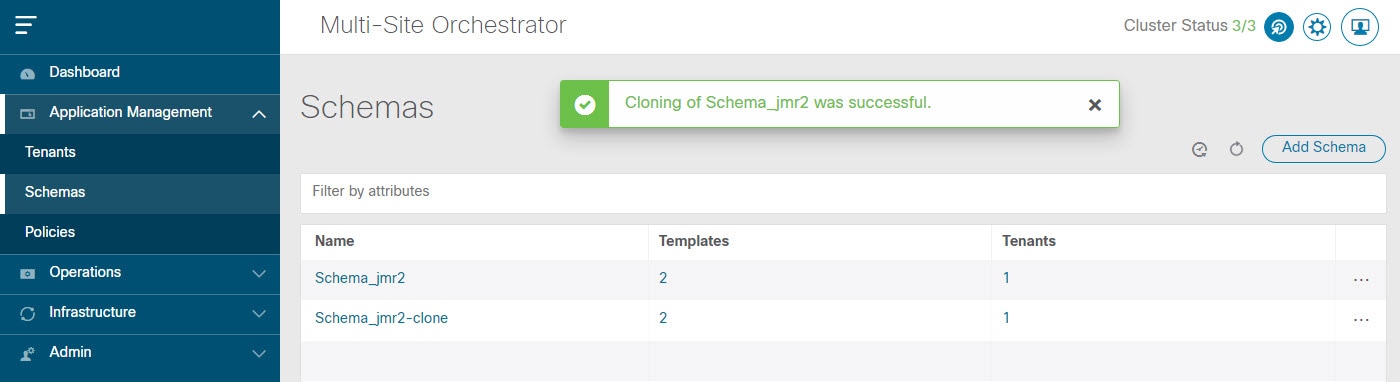Dismiss the cloning success notification
Viewport: 1400px width, 382px height.
[1095, 104]
